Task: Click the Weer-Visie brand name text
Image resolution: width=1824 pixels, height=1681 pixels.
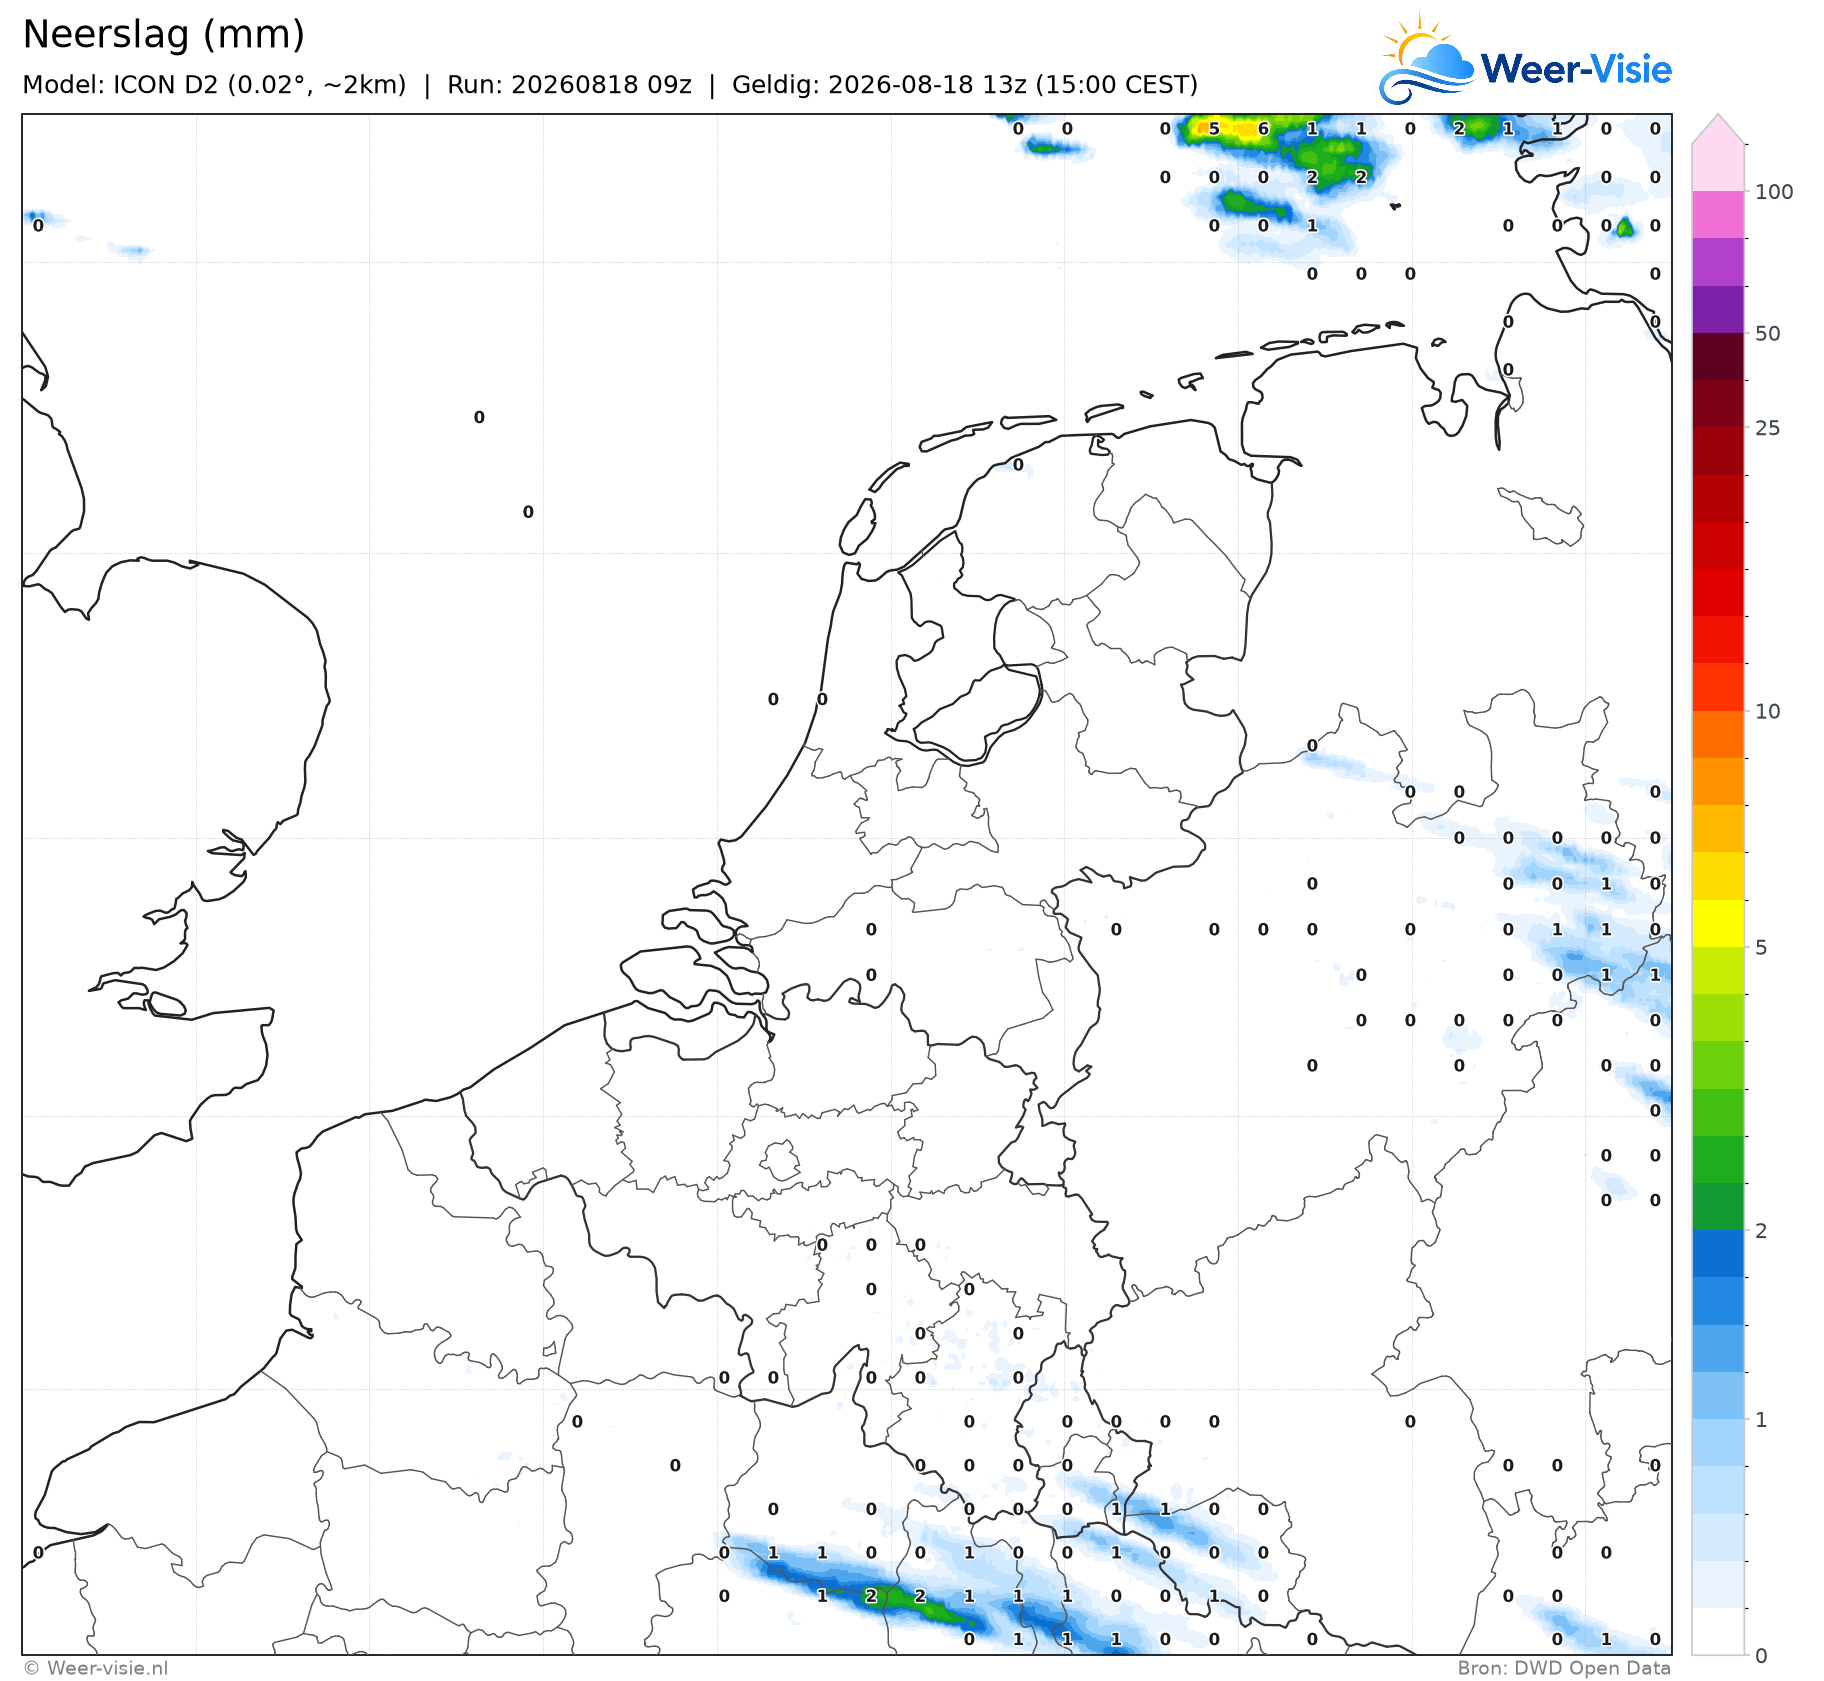Action: 1576,69
